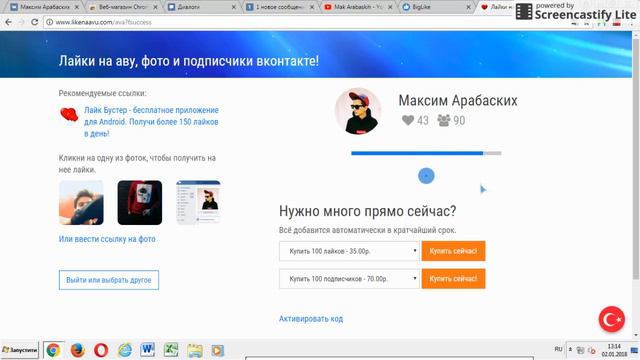
Task: Select the VK profile screenshot thumbnail
Action: 198,202
